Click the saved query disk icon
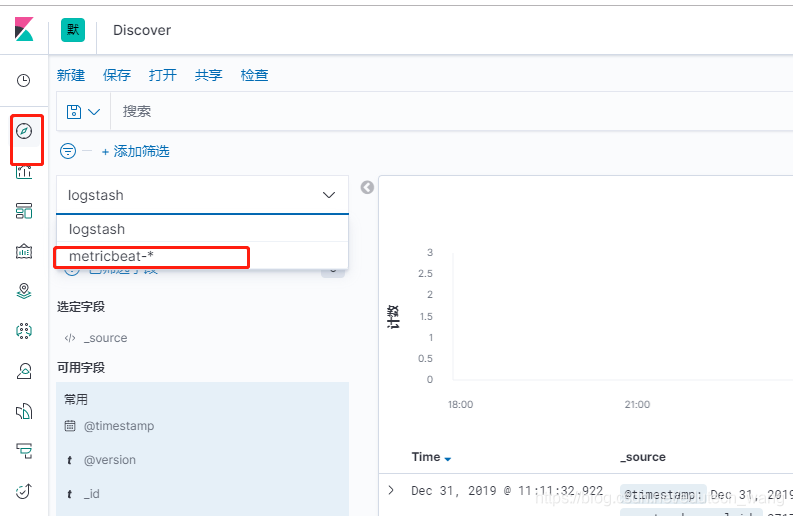This screenshot has height=516, width=793. 74,112
